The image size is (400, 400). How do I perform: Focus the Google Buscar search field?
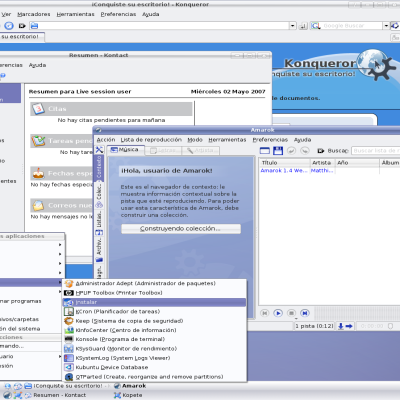point(352,26)
